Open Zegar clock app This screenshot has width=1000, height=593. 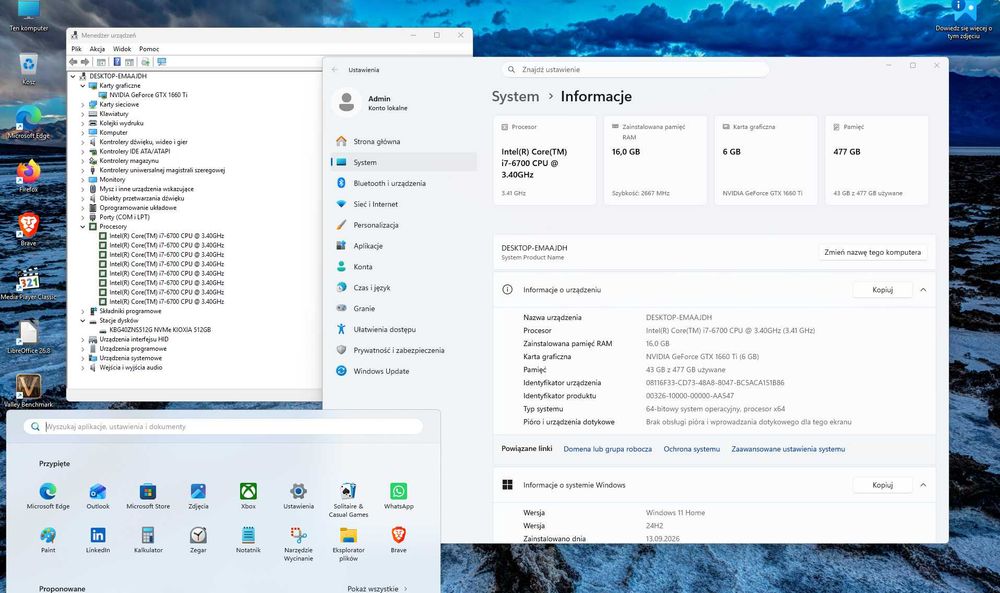tap(198, 539)
